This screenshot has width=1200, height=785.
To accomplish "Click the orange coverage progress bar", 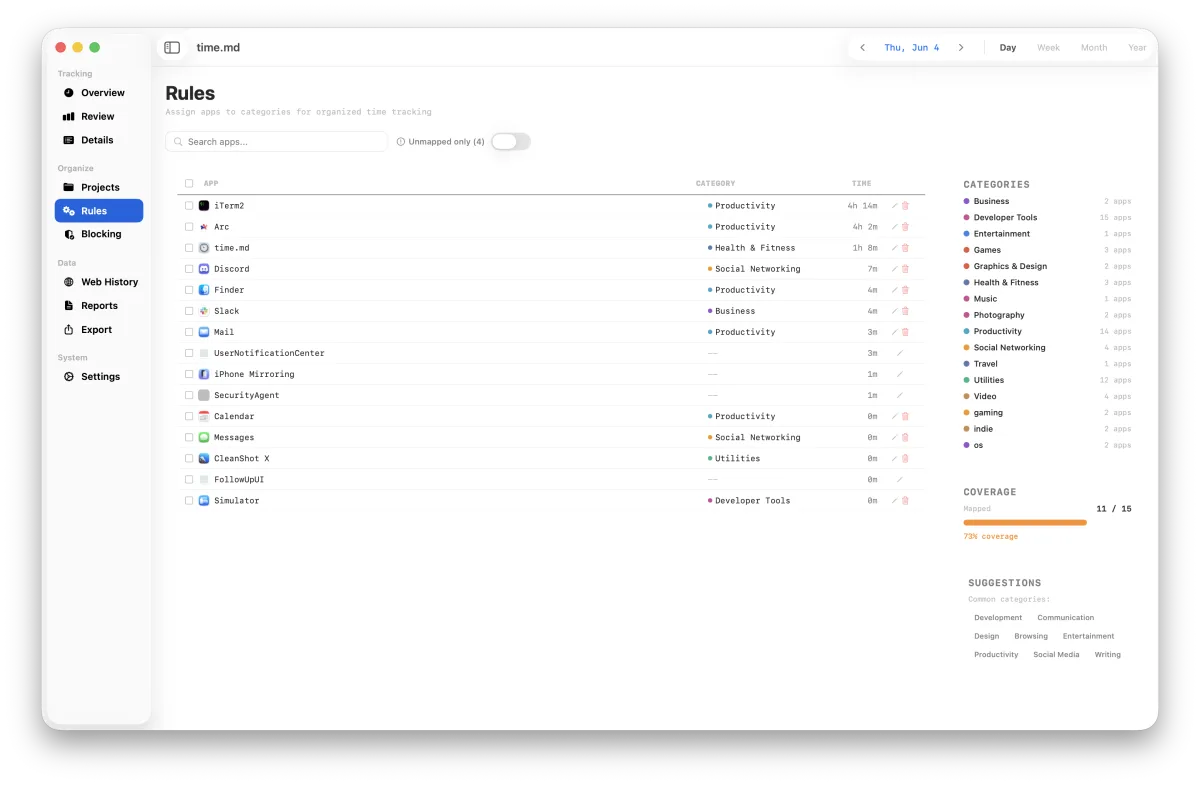I will (x=1025, y=522).
